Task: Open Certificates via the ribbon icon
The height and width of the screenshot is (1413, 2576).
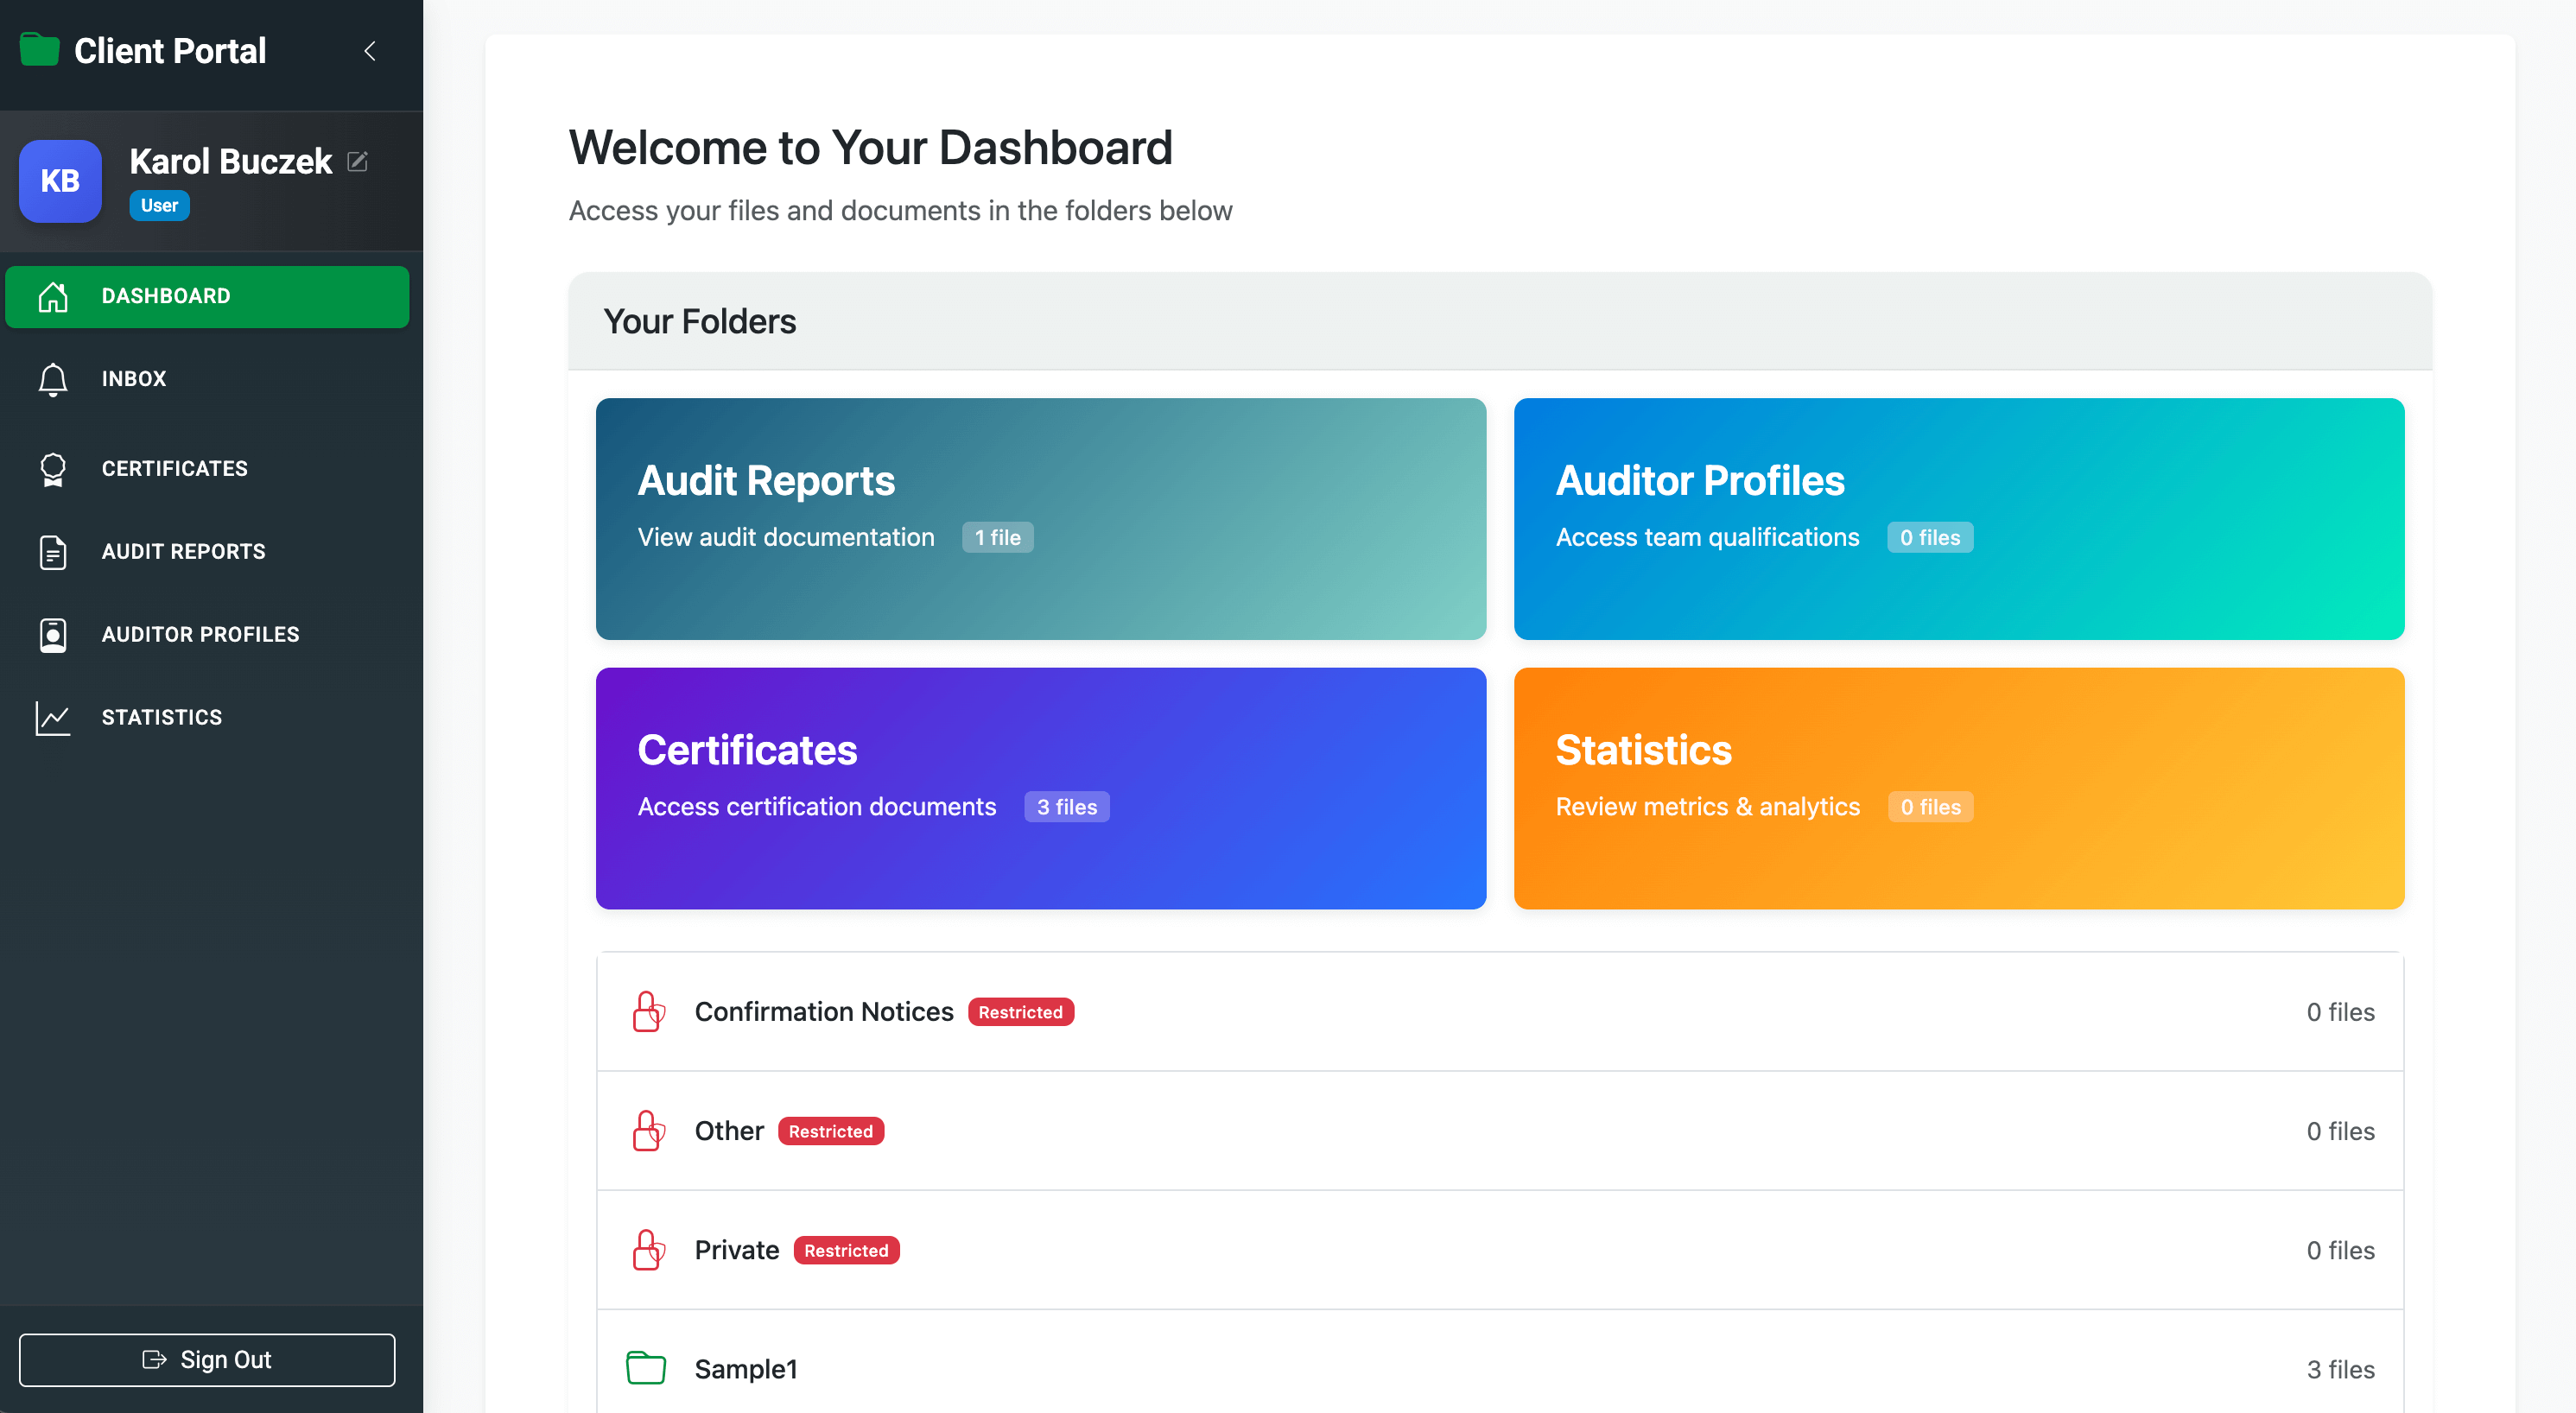Action: click(52, 469)
